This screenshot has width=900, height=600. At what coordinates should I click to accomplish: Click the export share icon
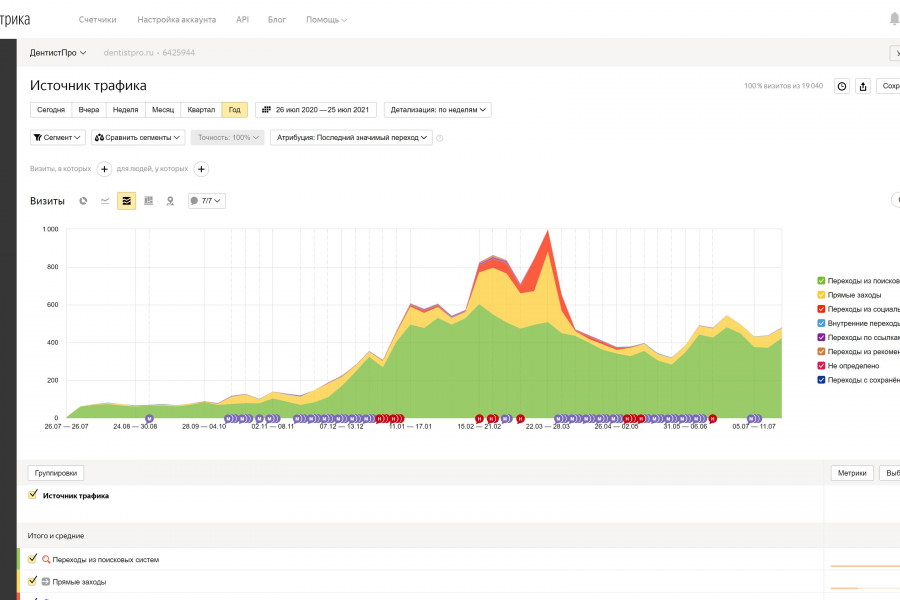[863, 86]
